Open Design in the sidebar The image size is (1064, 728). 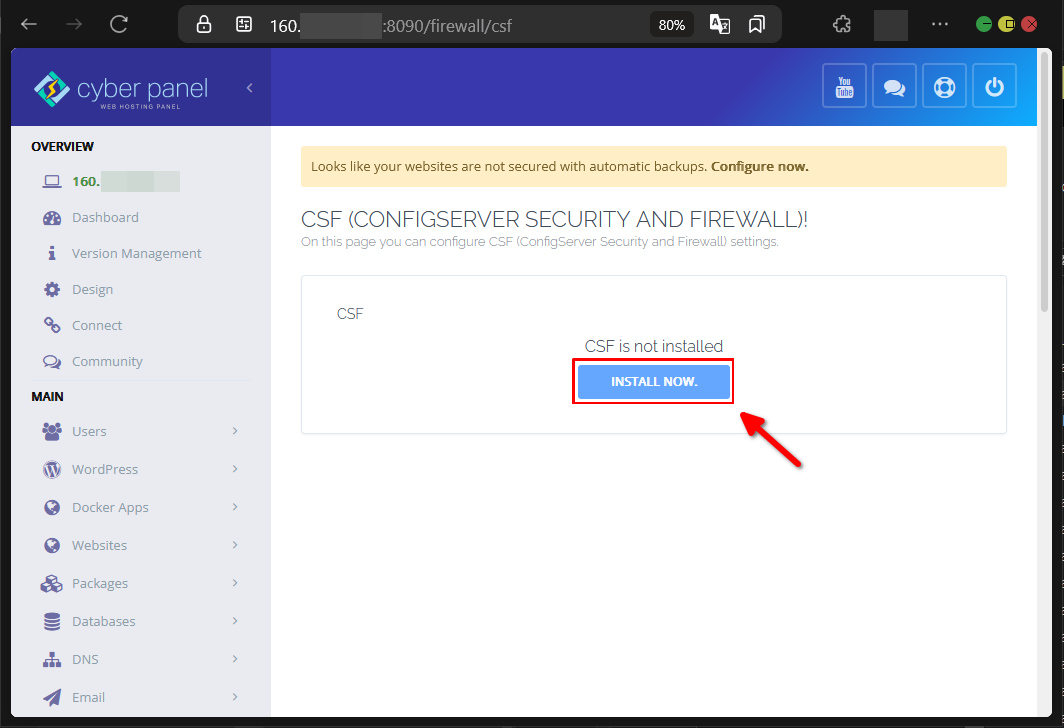click(x=92, y=290)
